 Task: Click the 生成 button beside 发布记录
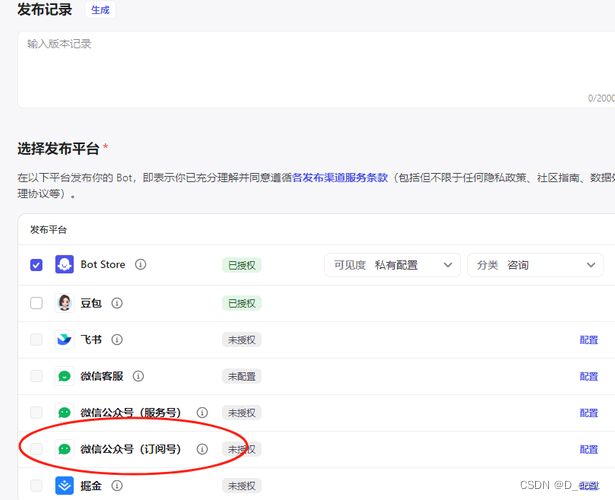click(100, 10)
